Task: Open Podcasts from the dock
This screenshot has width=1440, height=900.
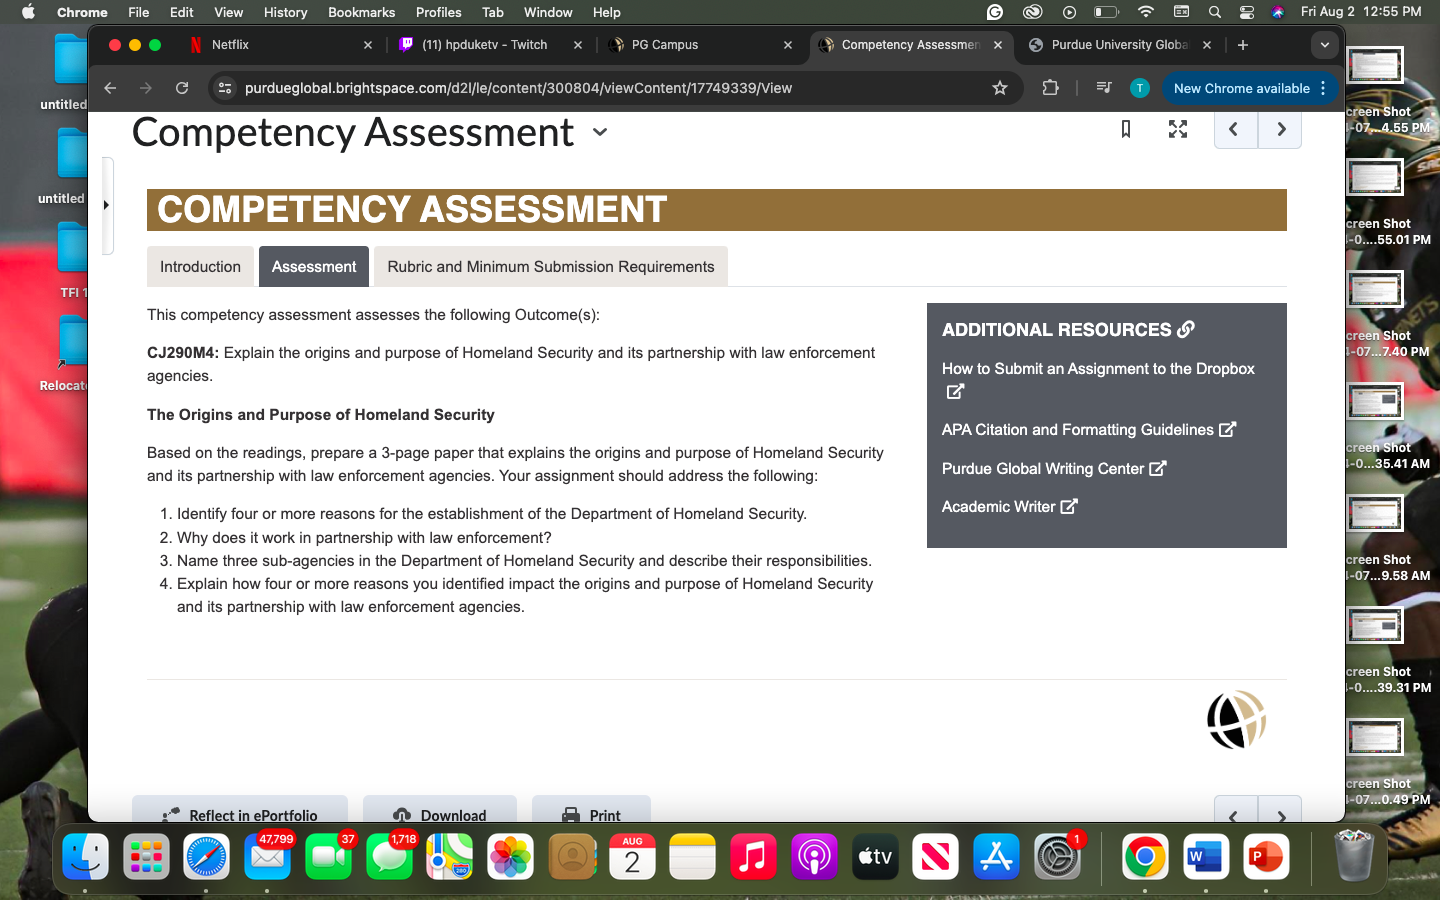Action: [x=814, y=857]
